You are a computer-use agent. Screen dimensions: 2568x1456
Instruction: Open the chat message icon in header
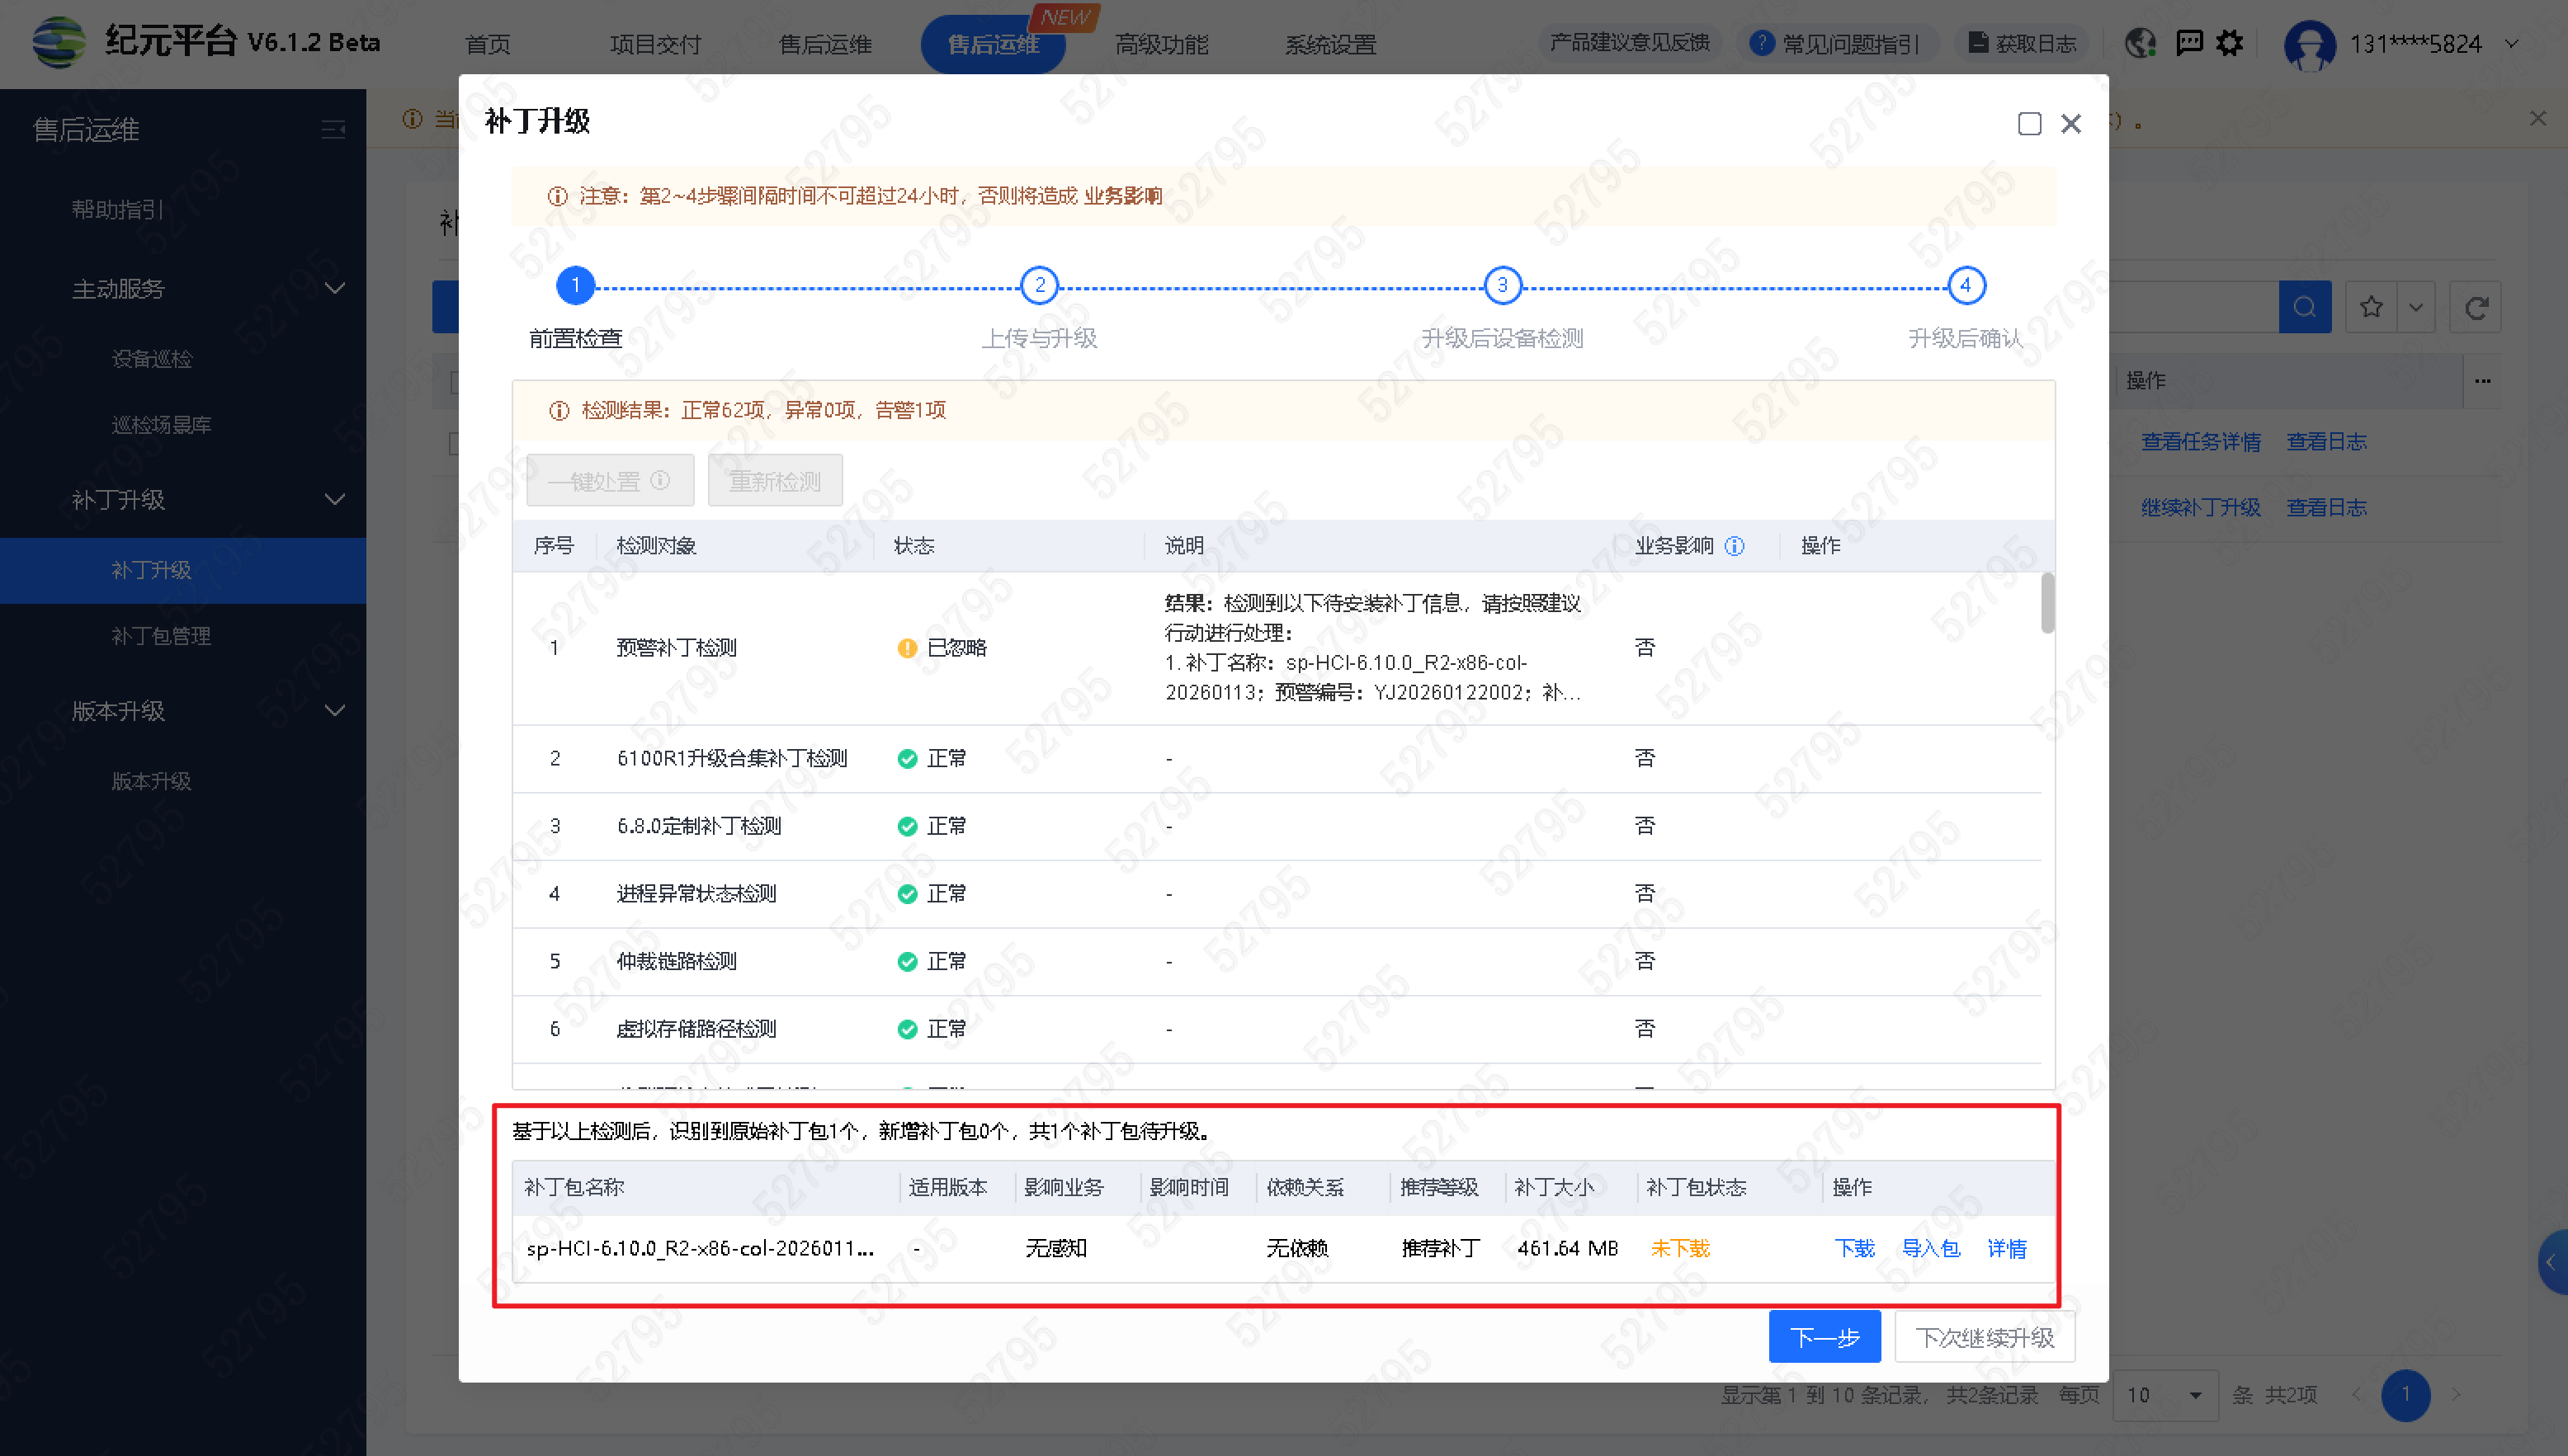pyautogui.click(x=2189, y=44)
